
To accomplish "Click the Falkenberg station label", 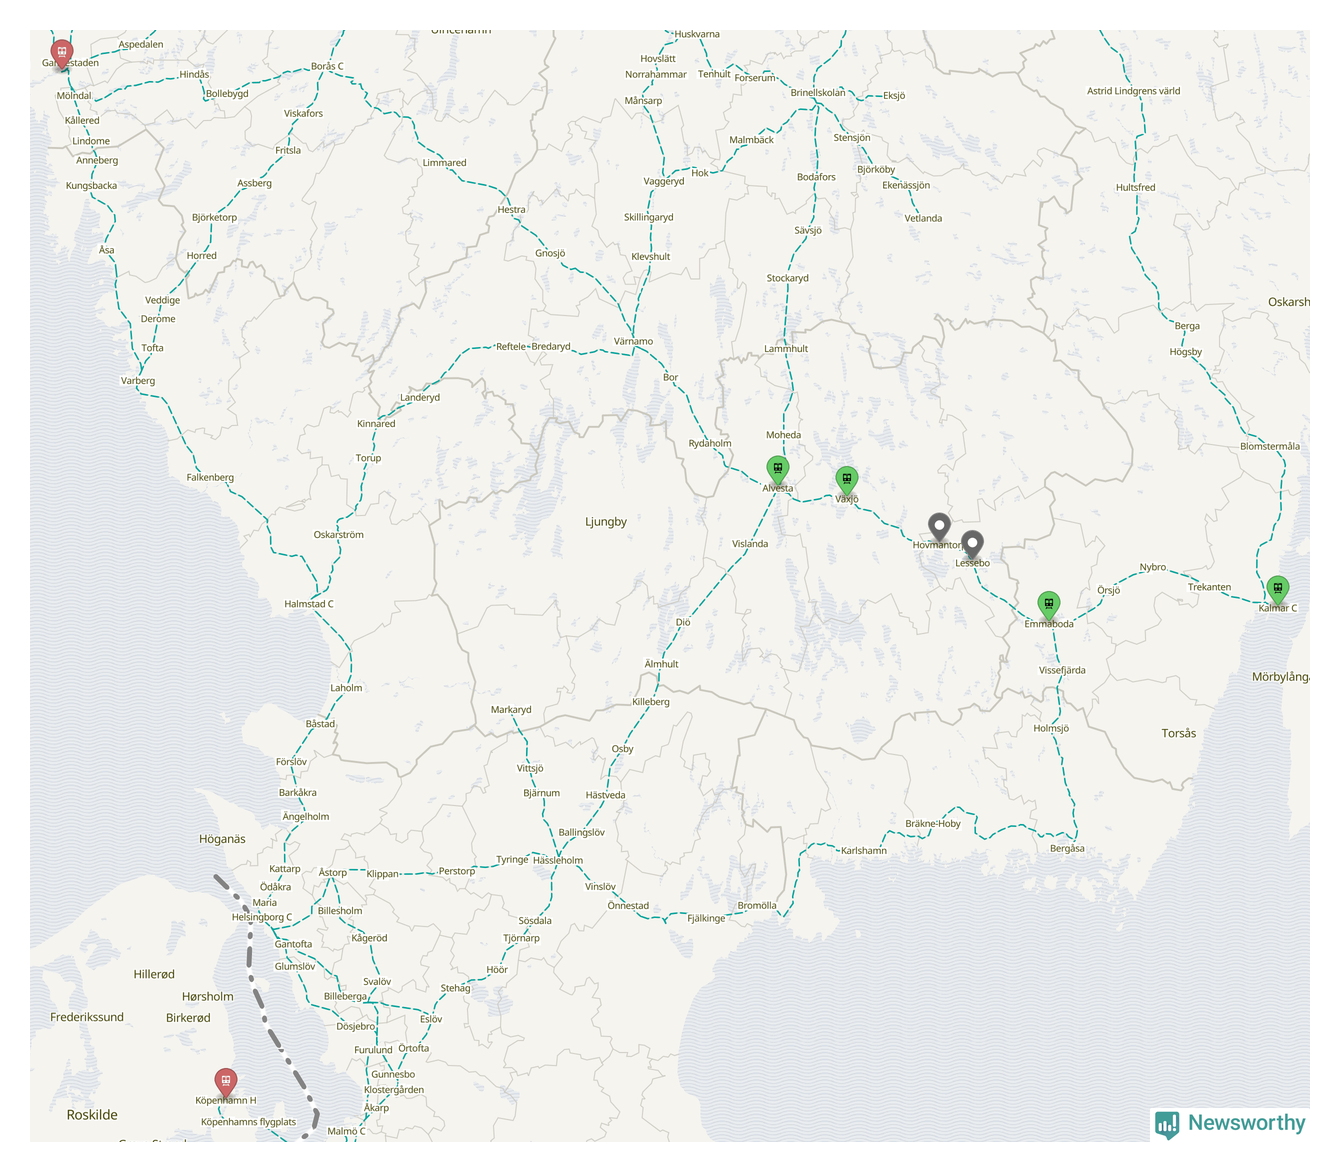I will click(x=210, y=478).
